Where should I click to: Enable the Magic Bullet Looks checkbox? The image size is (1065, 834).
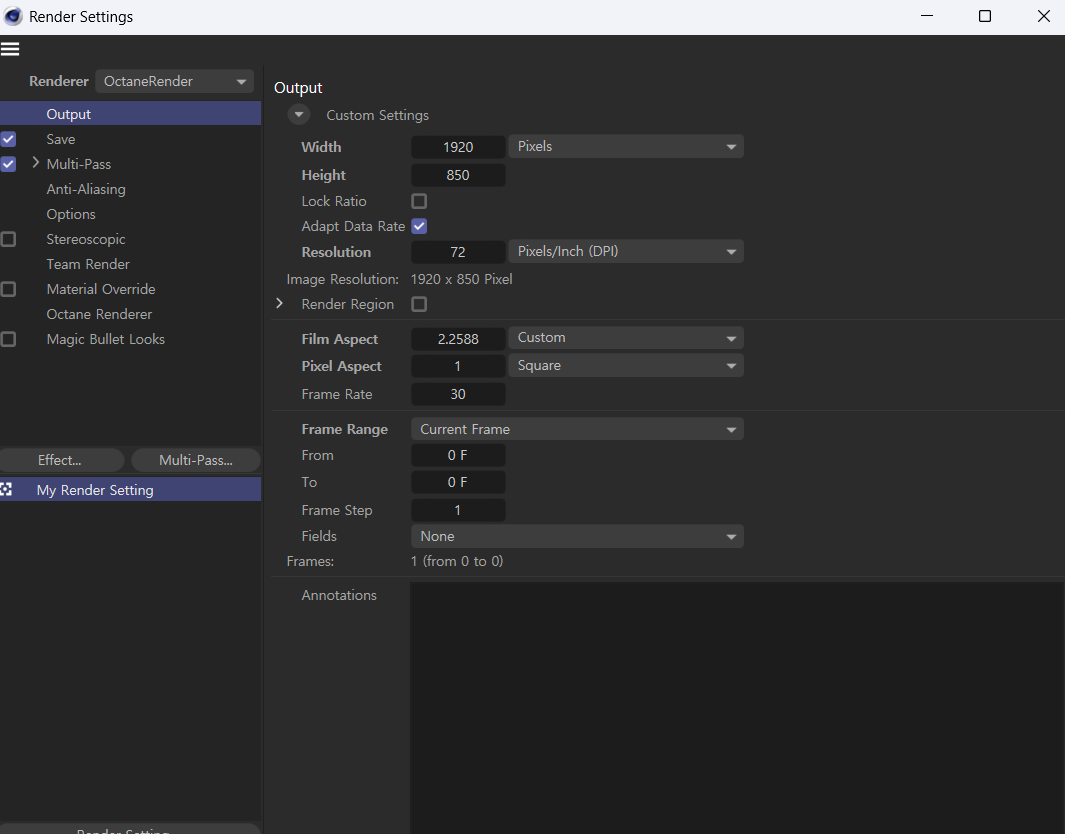tap(8, 339)
